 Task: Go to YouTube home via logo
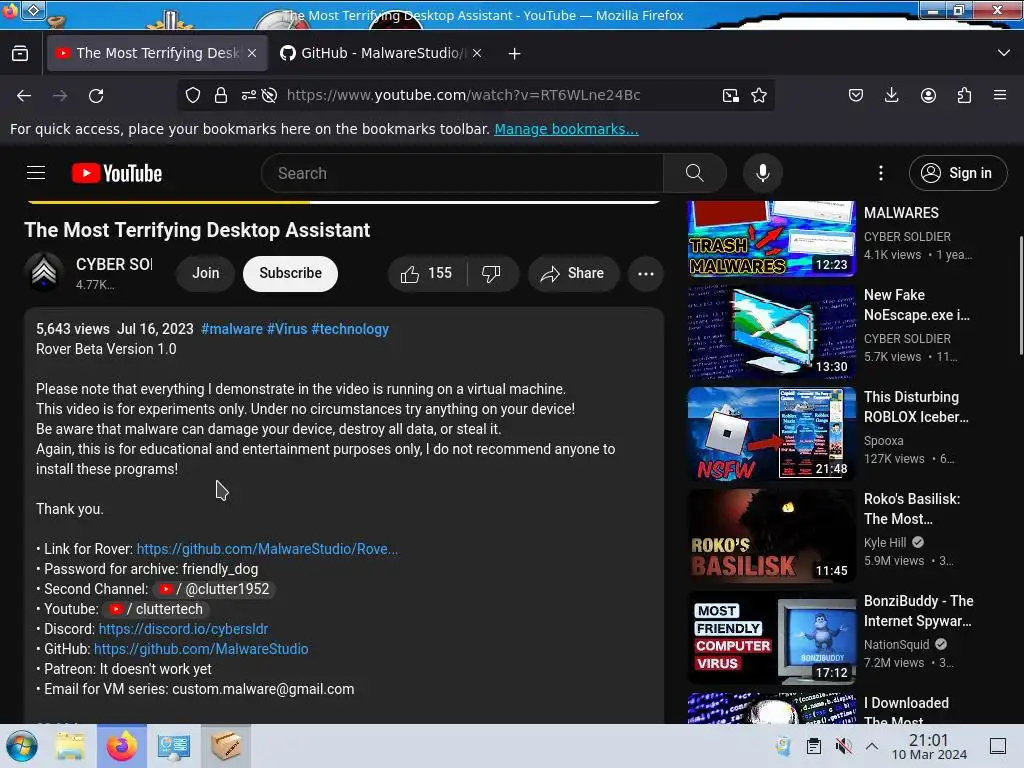(117, 173)
